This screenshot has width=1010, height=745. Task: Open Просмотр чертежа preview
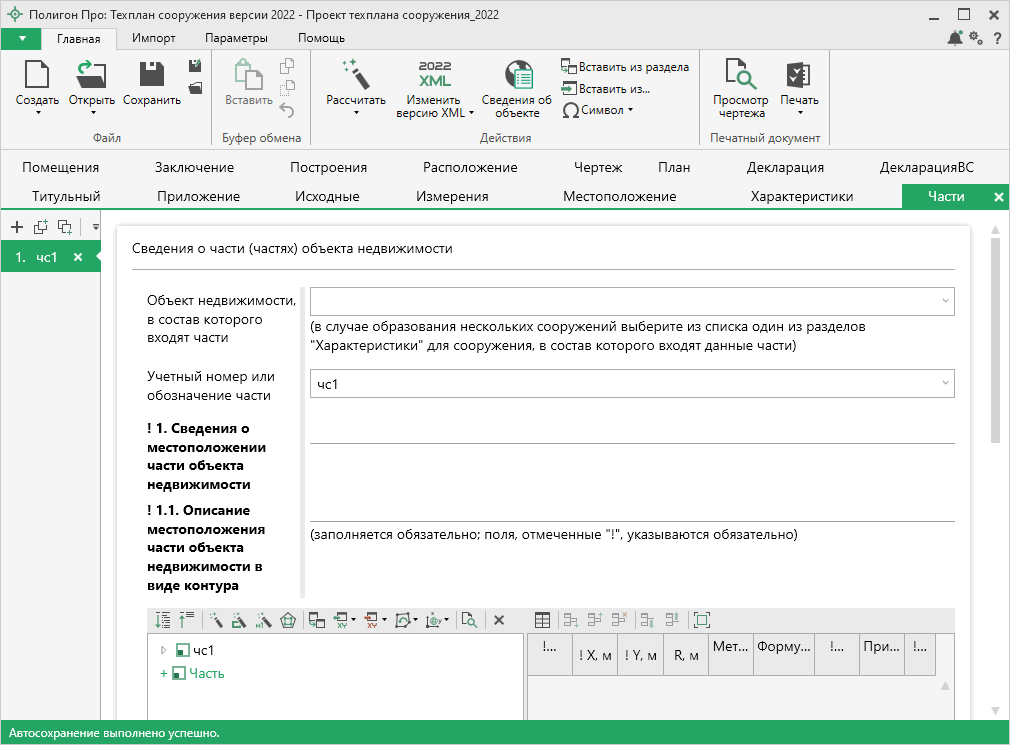click(x=740, y=76)
